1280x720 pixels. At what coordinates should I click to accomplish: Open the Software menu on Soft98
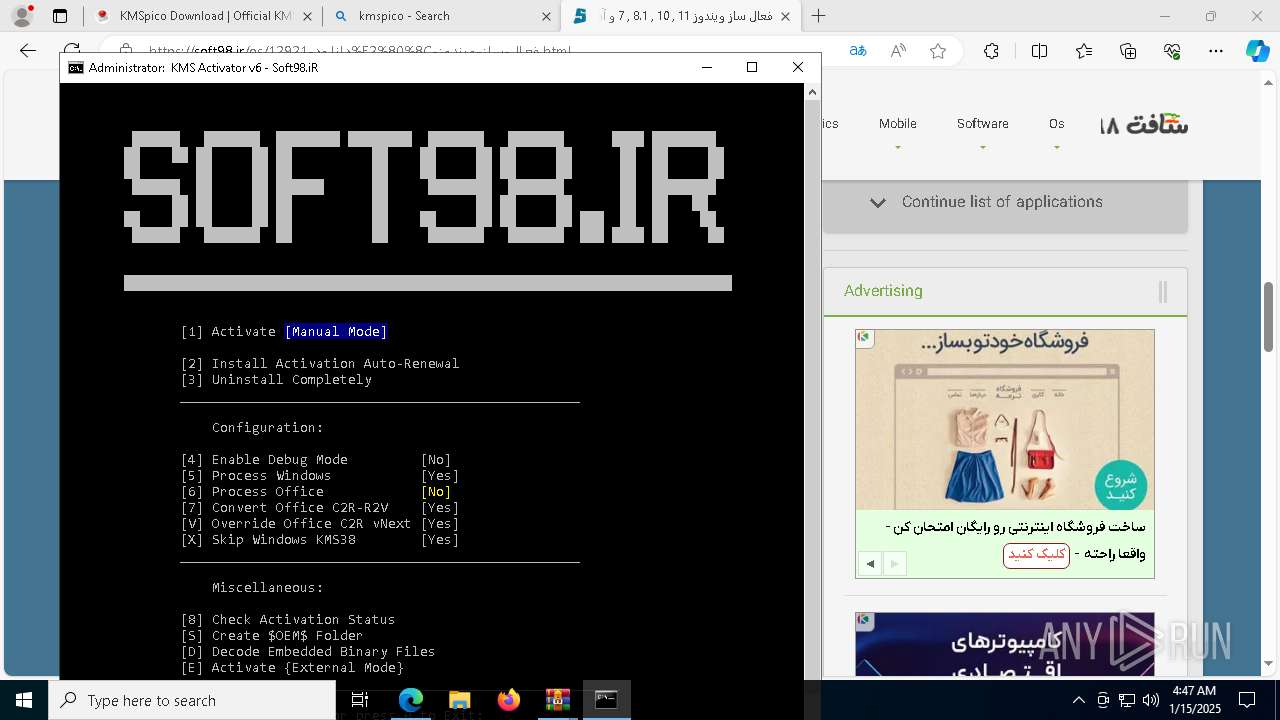coord(982,124)
